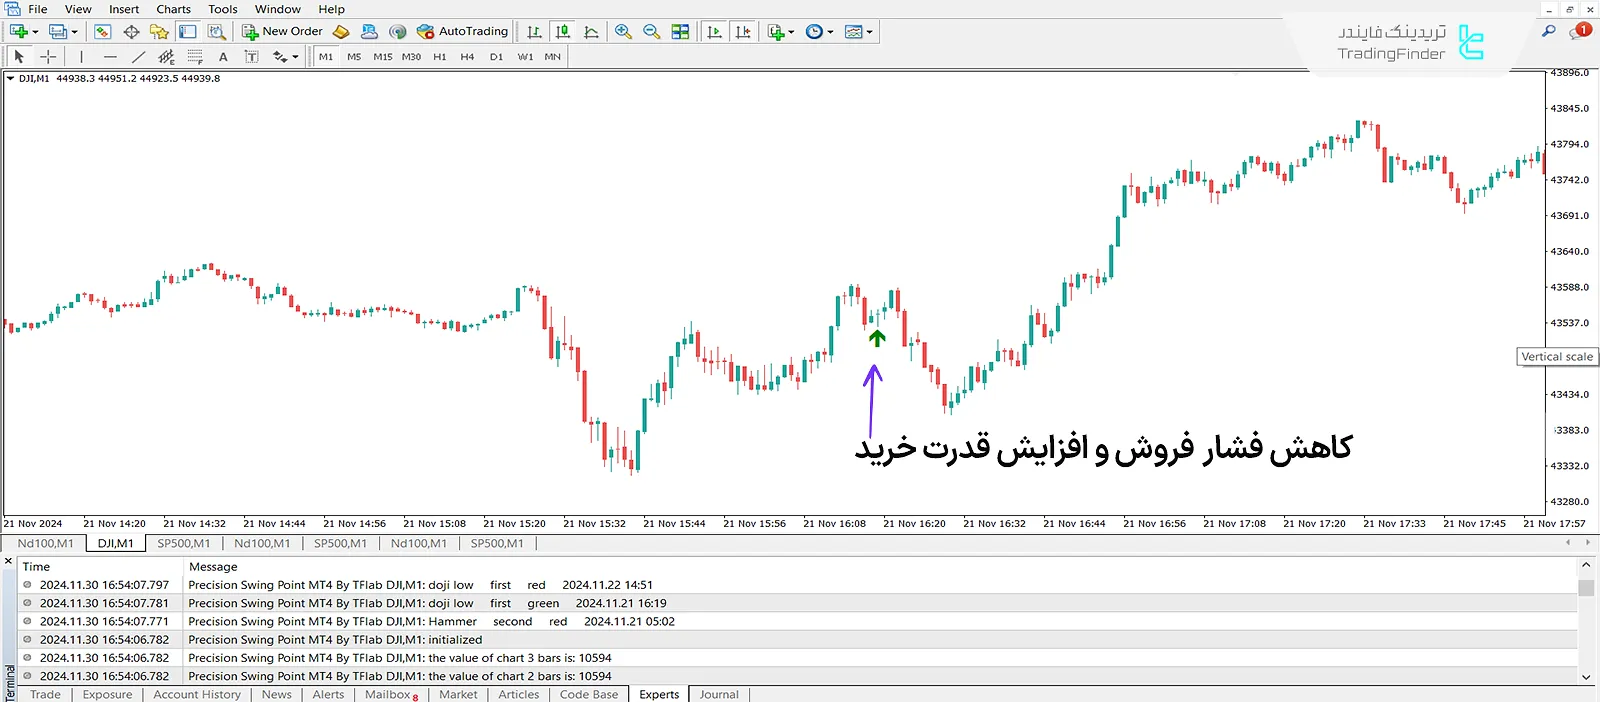Toggle chart auto scroll

(714, 32)
